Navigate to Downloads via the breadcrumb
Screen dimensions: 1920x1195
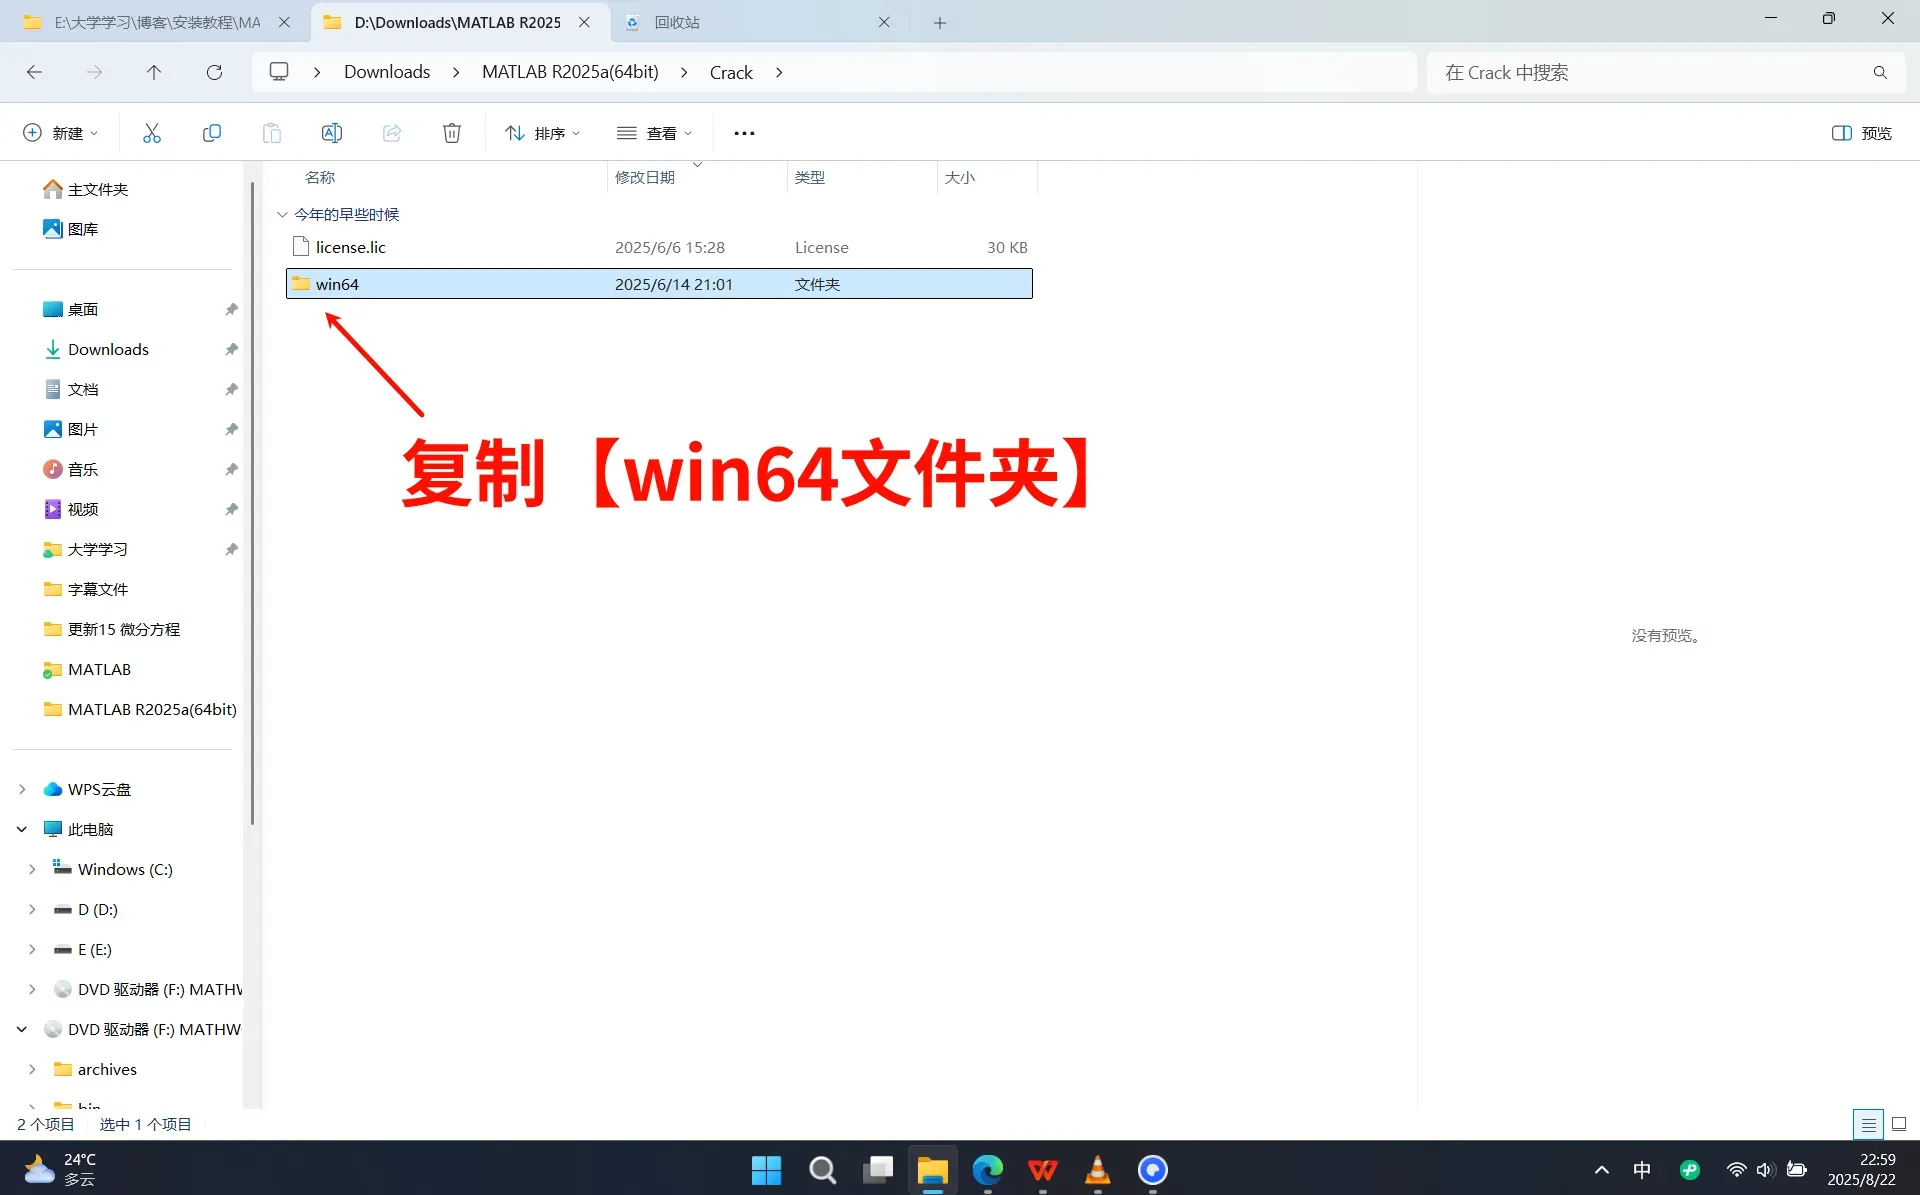tap(386, 71)
